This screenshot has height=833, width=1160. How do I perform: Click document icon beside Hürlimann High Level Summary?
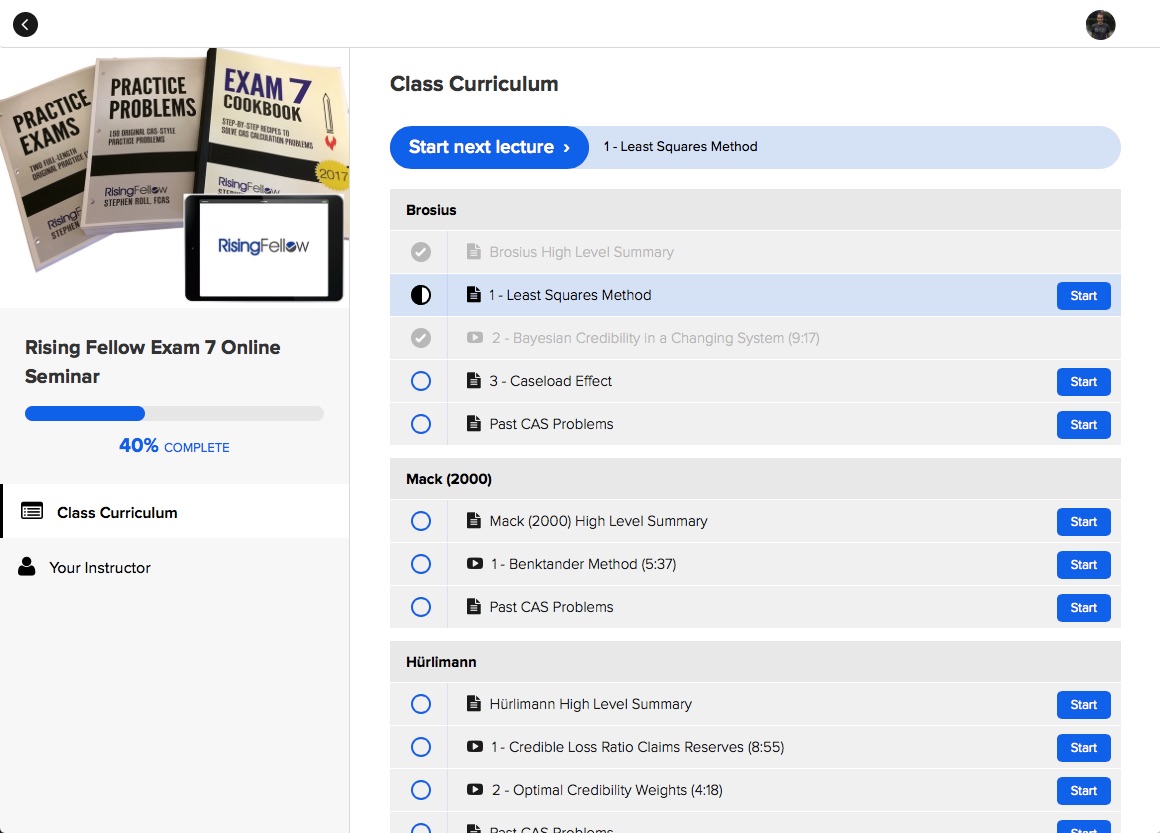click(x=473, y=703)
